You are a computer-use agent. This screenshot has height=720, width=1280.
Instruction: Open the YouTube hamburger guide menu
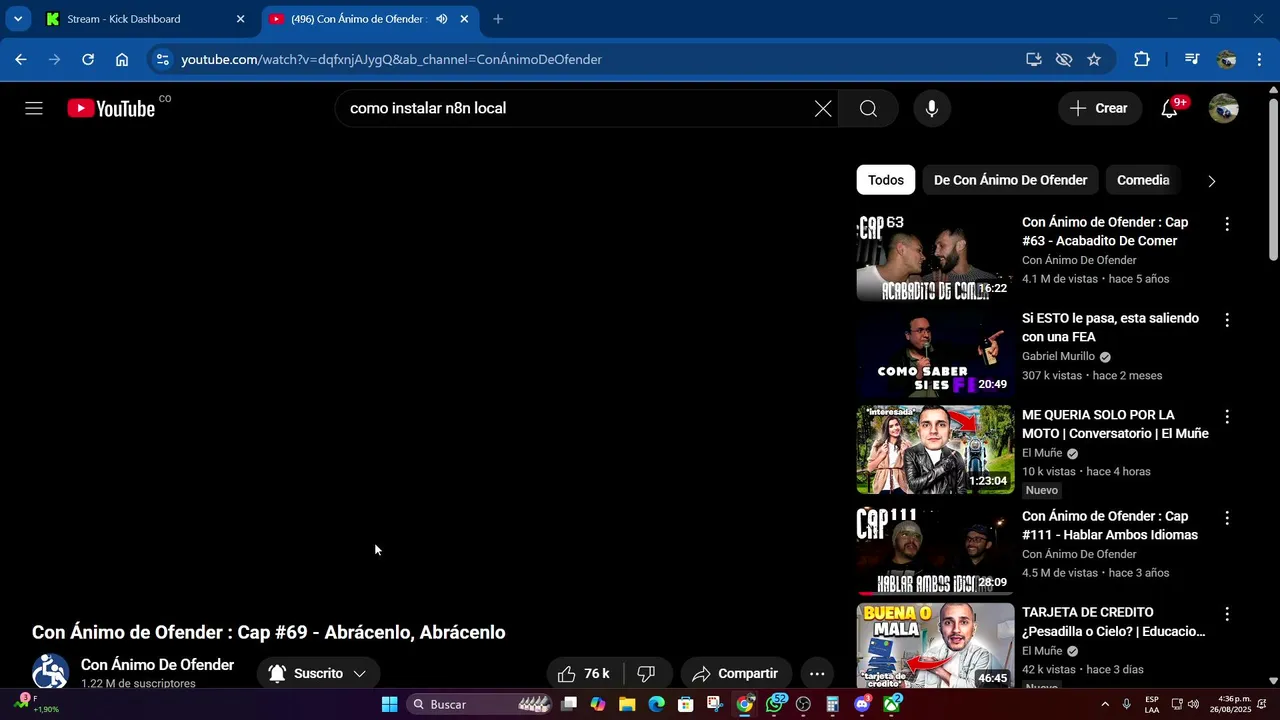click(x=34, y=108)
